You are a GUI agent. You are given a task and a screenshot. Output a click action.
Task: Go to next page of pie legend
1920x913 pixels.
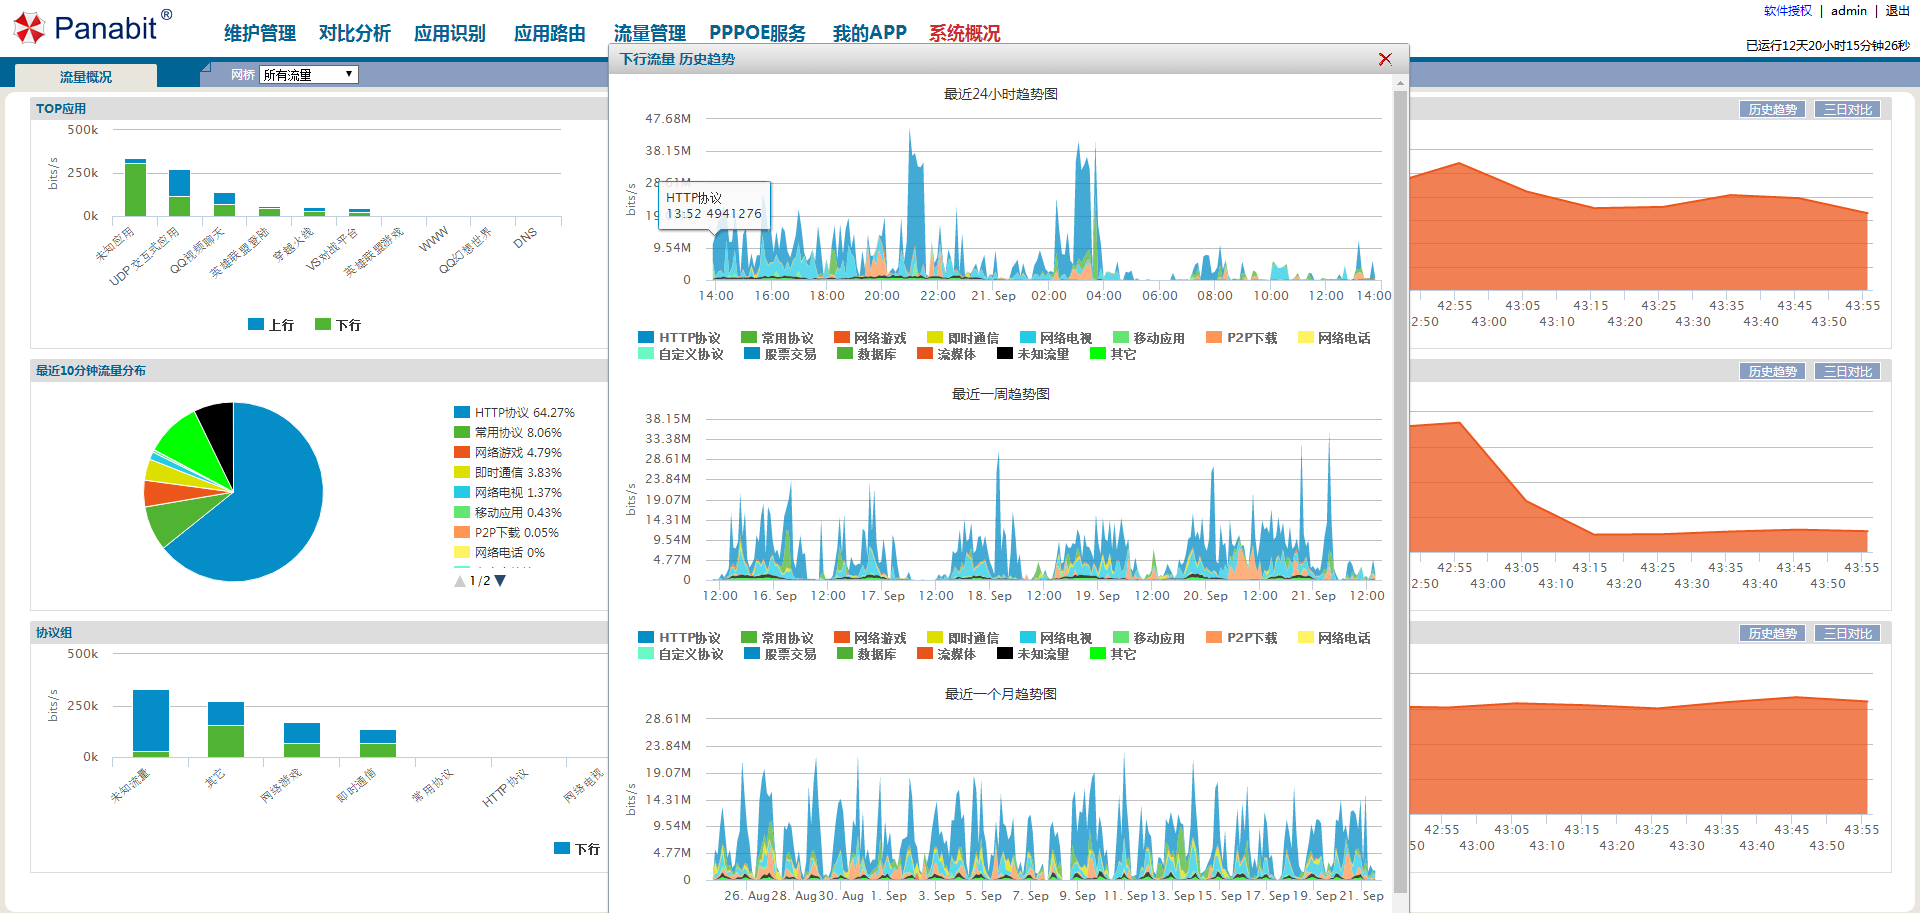[500, 581]
